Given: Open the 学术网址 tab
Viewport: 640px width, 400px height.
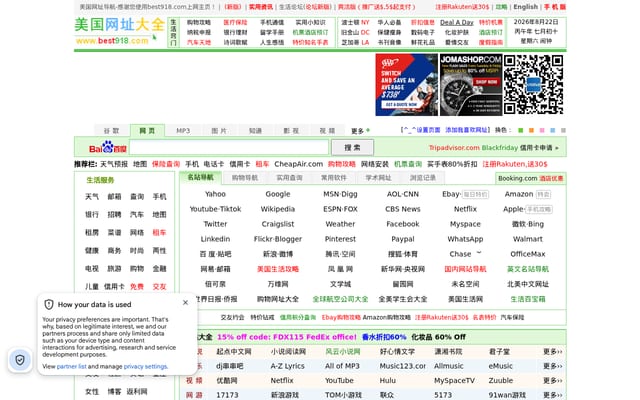Looking at the screenshot, I should point(378,178).
